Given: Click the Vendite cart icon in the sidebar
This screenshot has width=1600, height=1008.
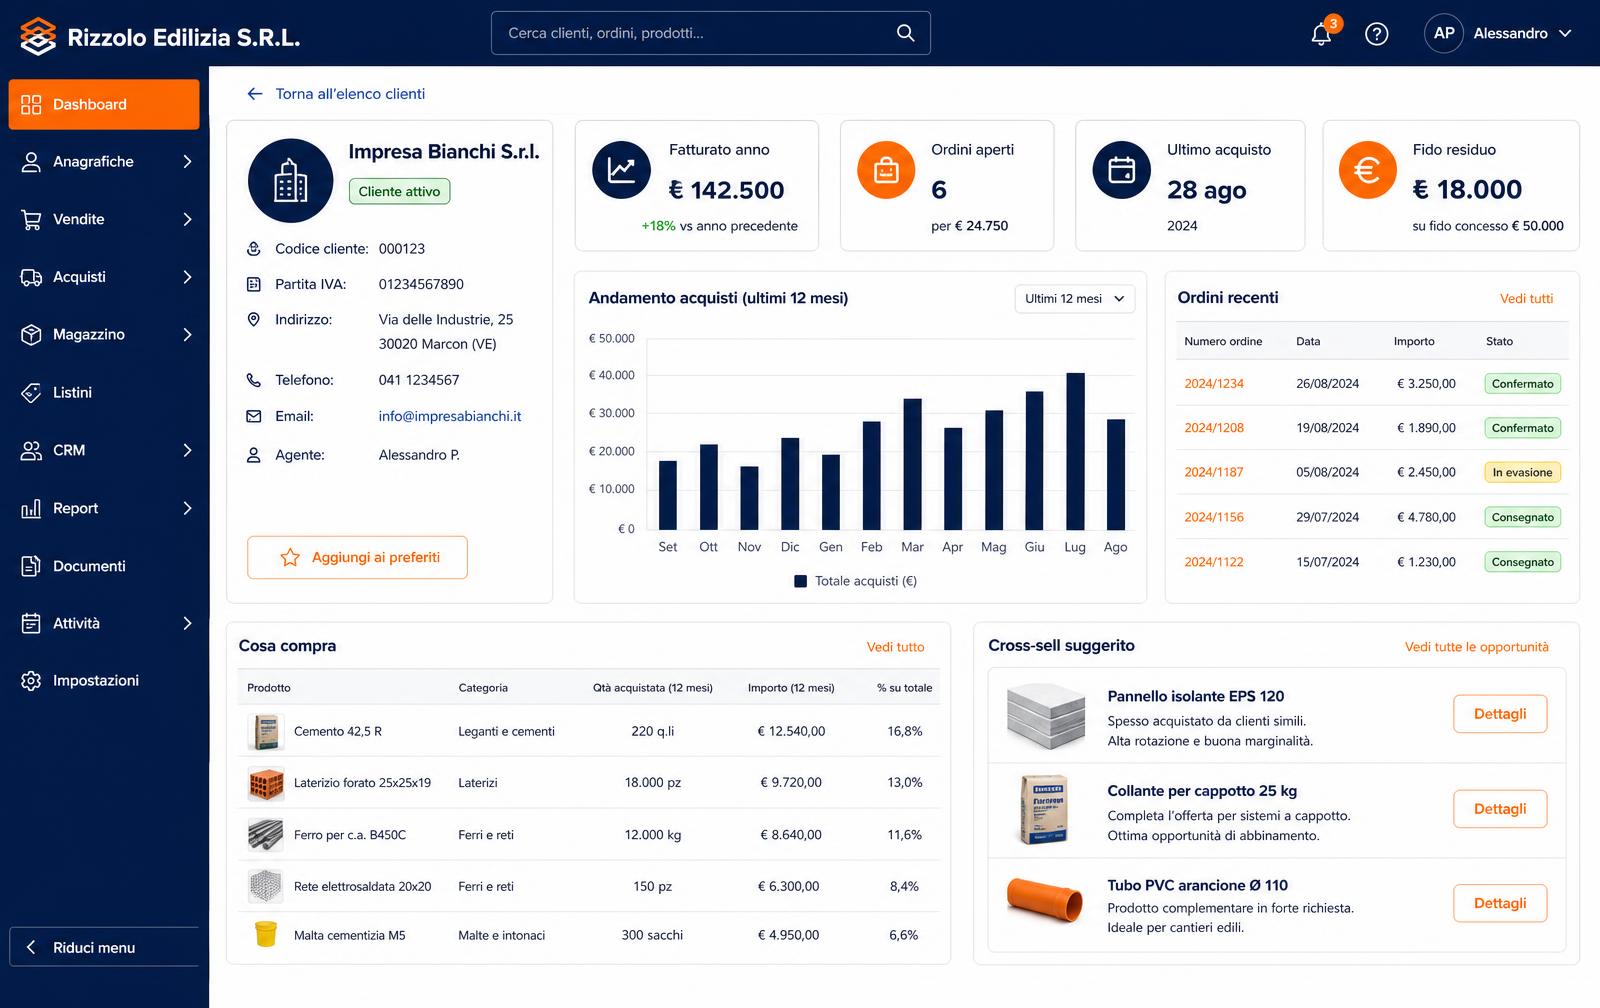Looking at the screenshot, I should [31, 219].
